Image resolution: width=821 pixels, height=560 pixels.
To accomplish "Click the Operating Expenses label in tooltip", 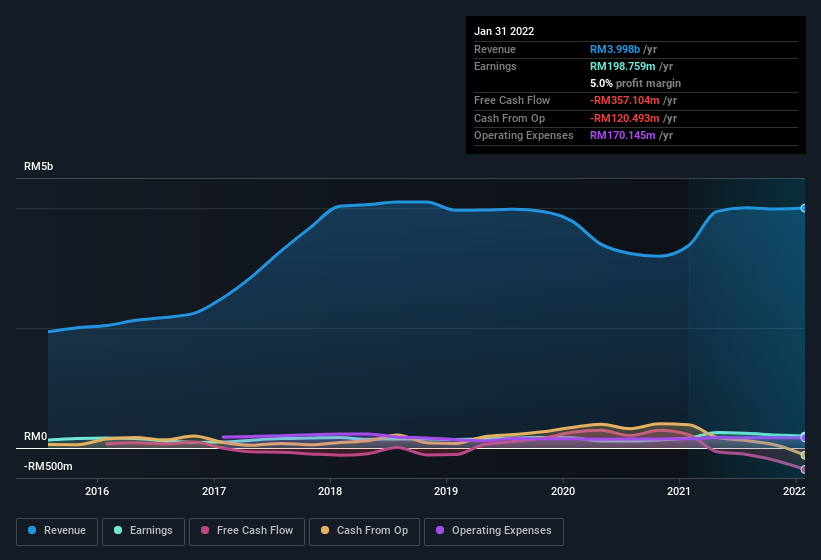I will coord(524,136).
